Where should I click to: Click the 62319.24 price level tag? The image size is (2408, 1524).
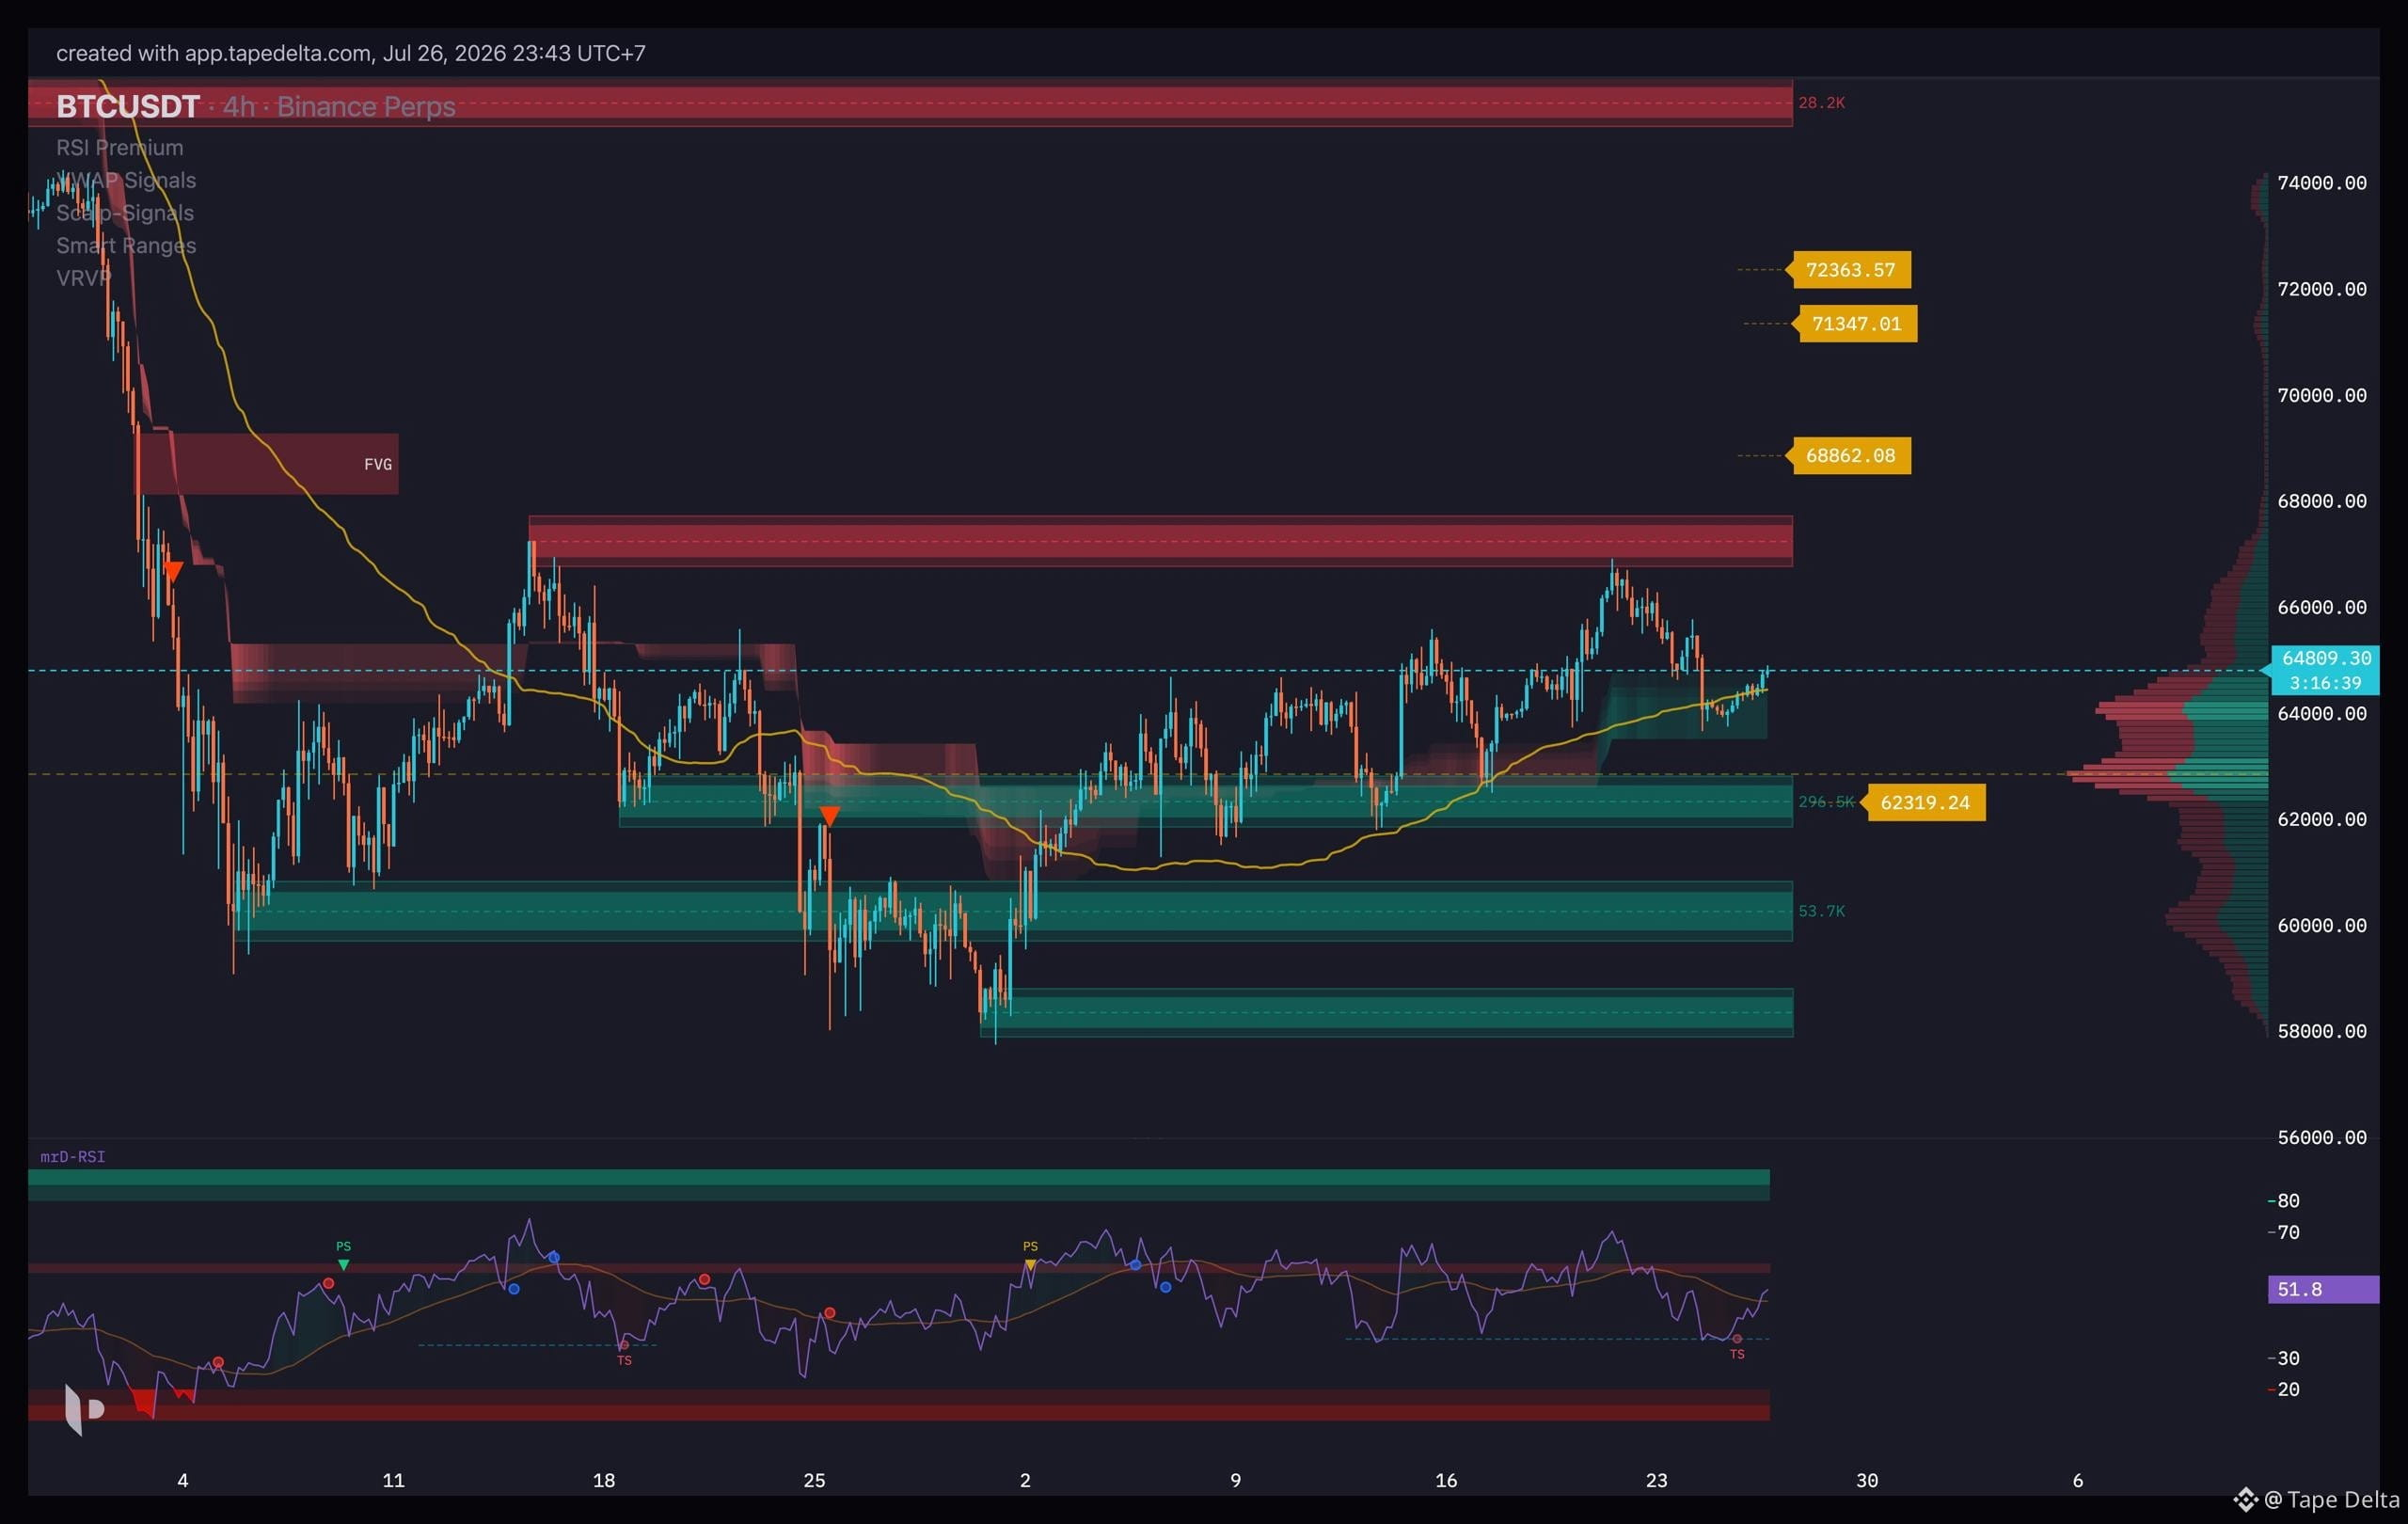pos(1925,802)
